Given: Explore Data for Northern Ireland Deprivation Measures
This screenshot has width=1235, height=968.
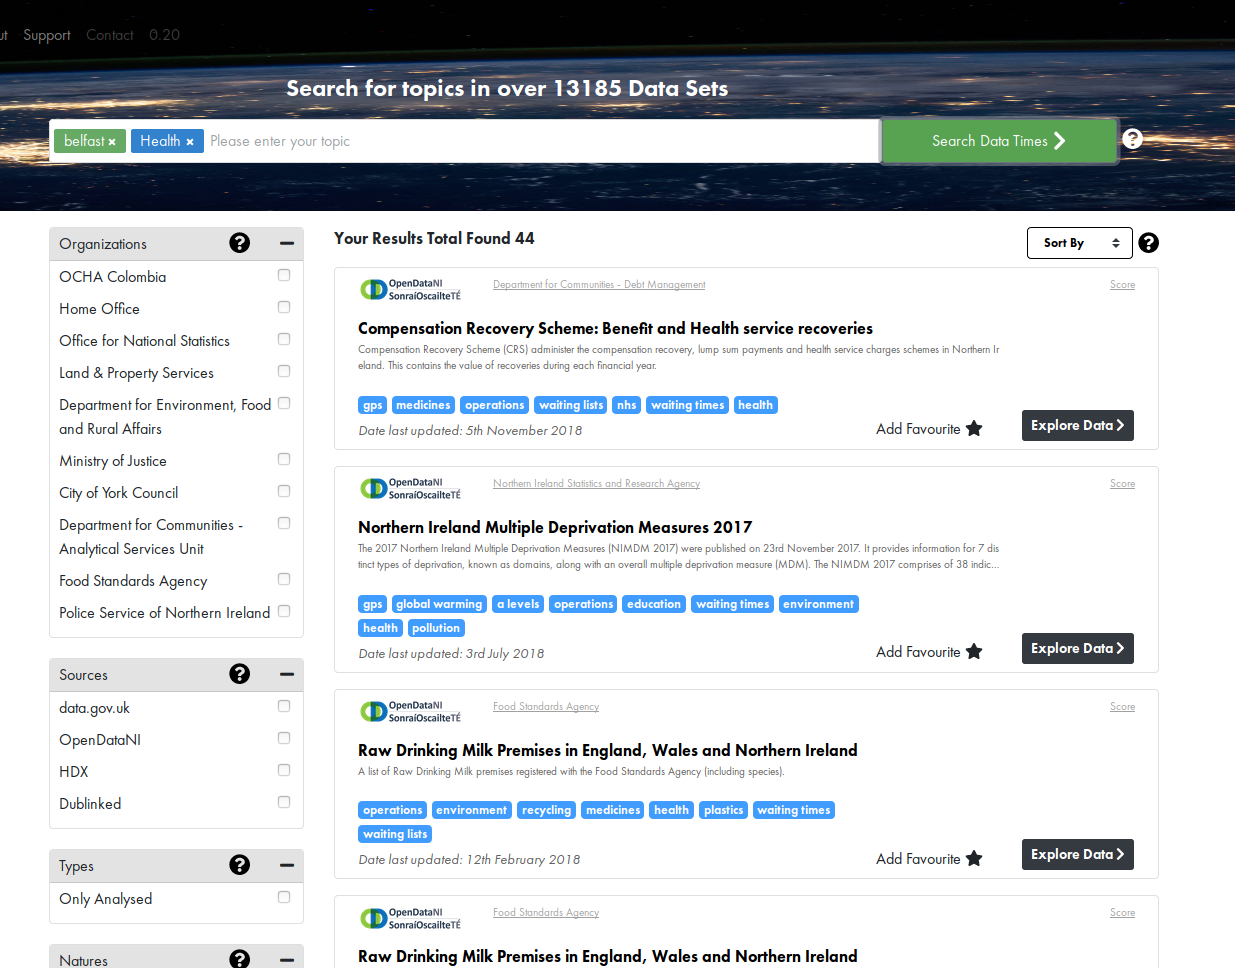Looking at the screenshot, I should 1077,649.
